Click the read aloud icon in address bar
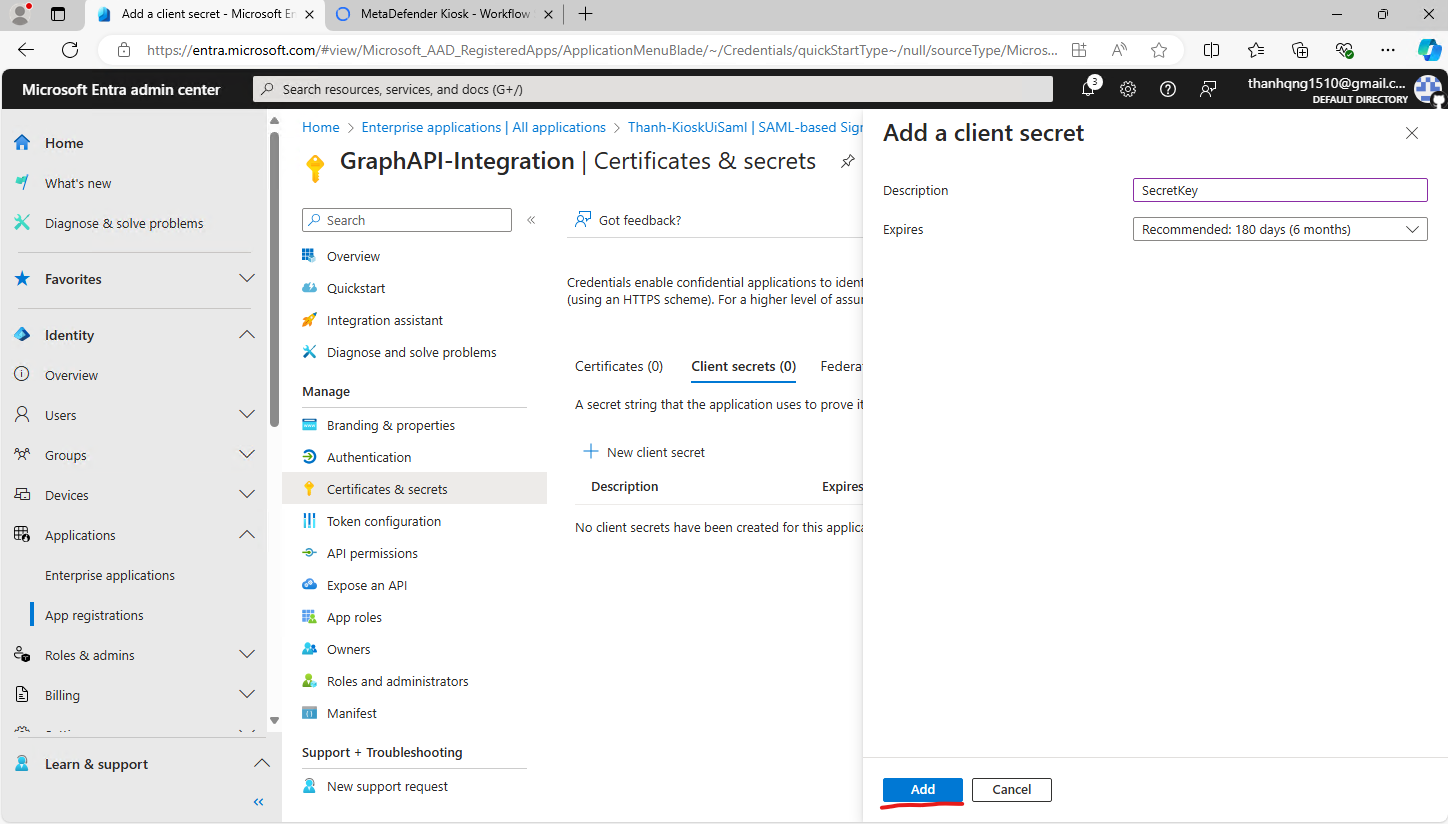Viewport: 1448px width, 824px height. point(1119,50)
